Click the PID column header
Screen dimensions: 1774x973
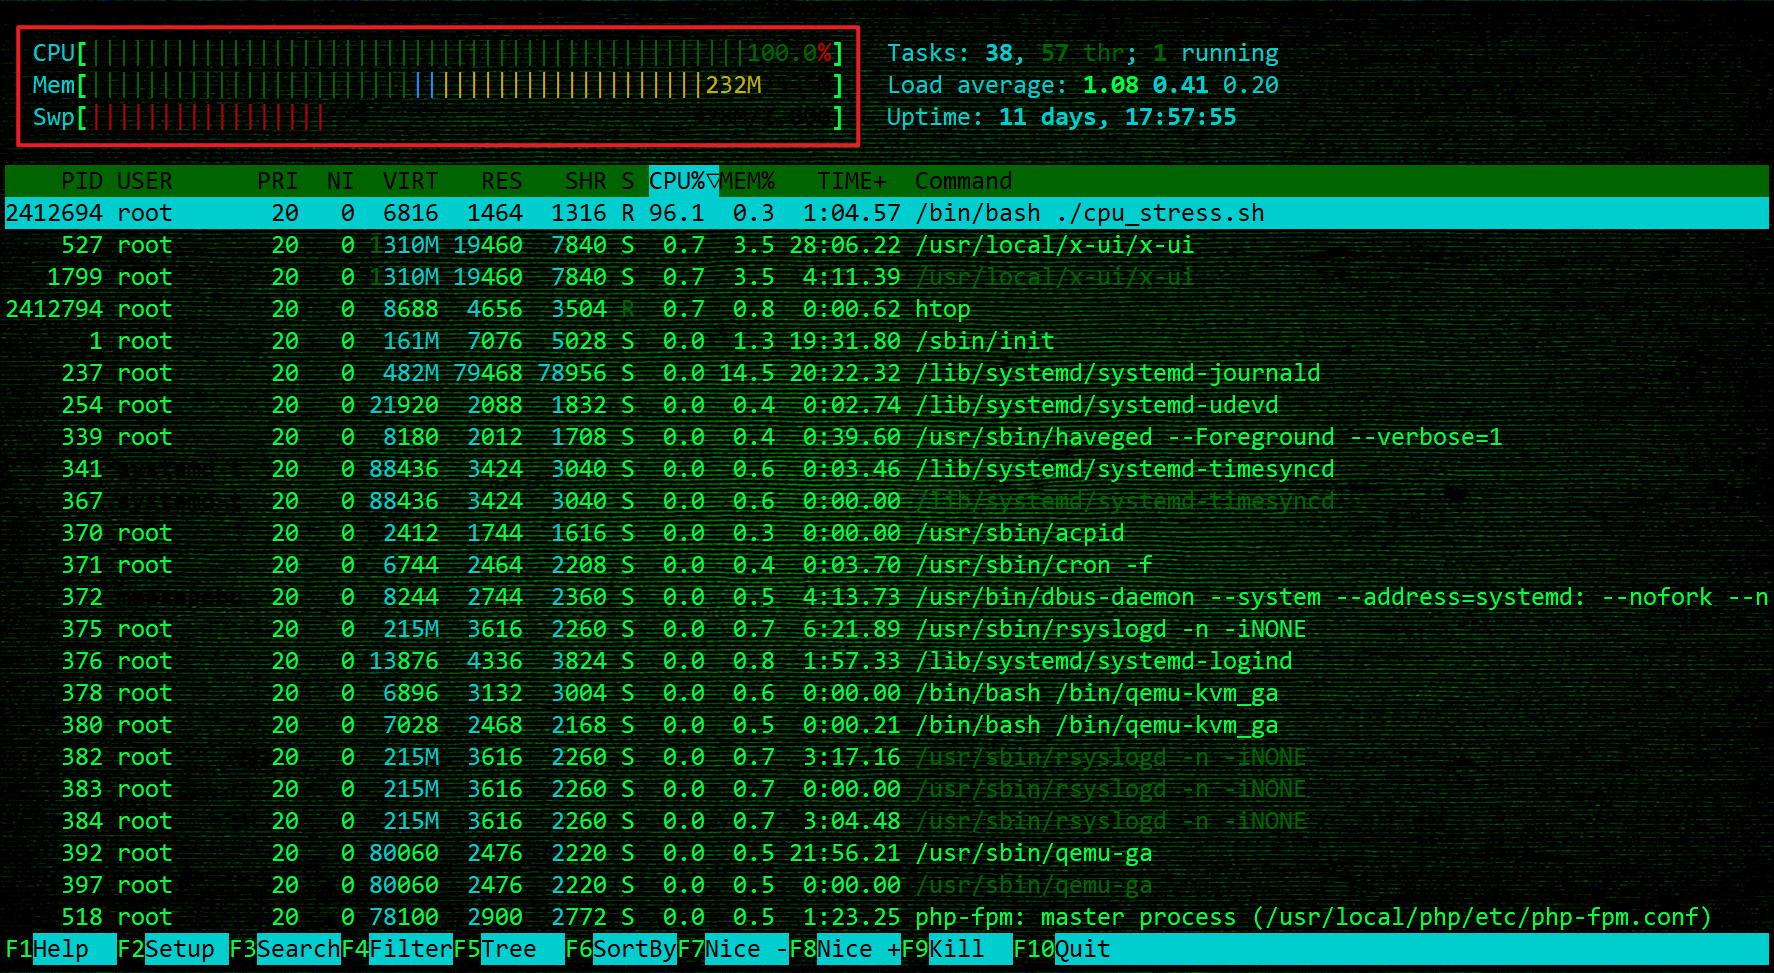click(x=81, y=181)
